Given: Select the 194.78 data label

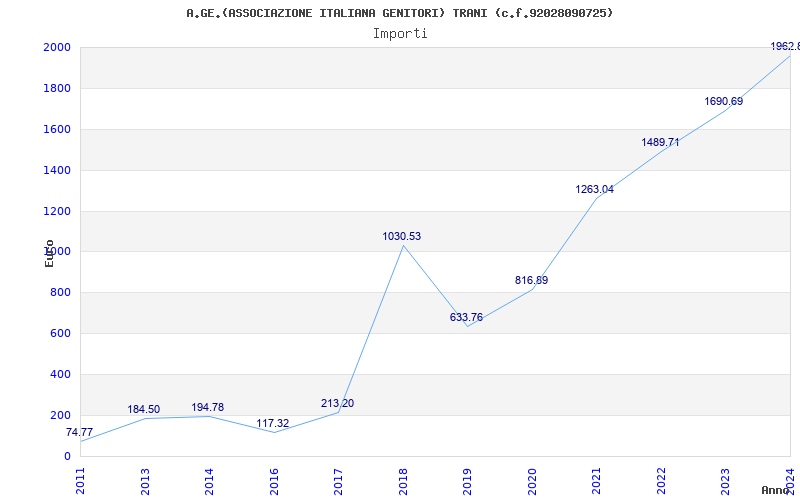Looking at the screenshot, I should click(208, 408).
